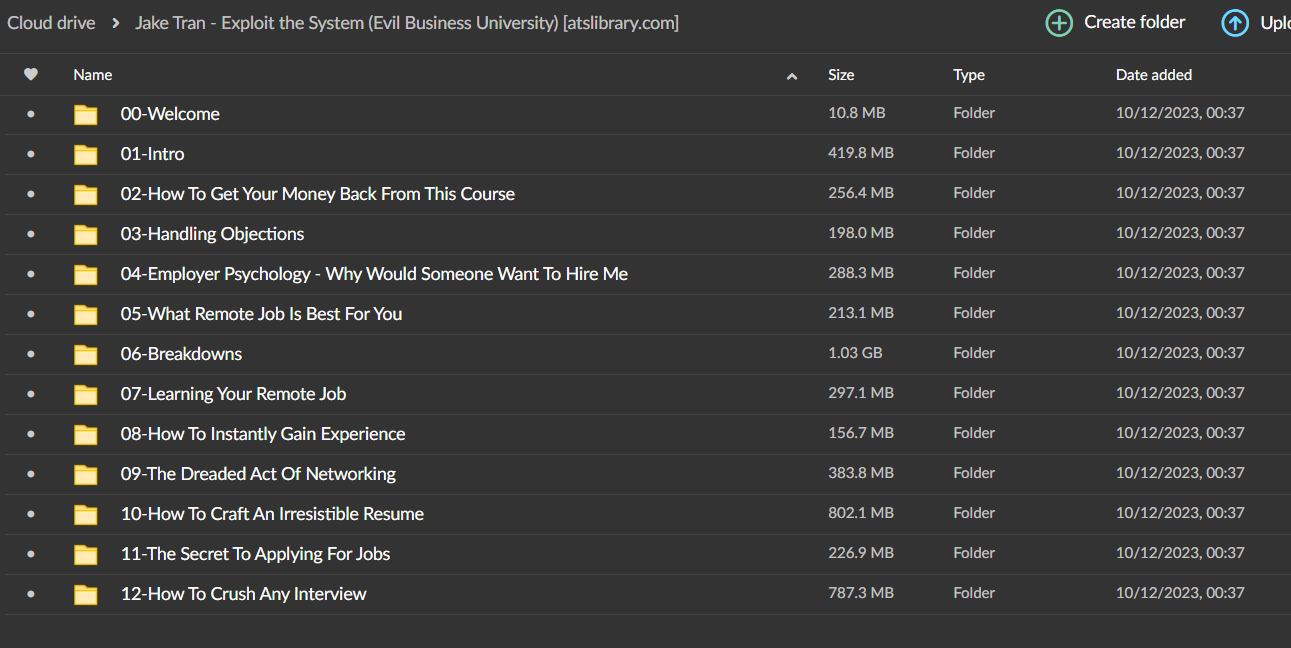Viewport: 1291px width, 648px height.
Task: Click folder icon for 04-Employer Psychology
Action: point(86,275)
